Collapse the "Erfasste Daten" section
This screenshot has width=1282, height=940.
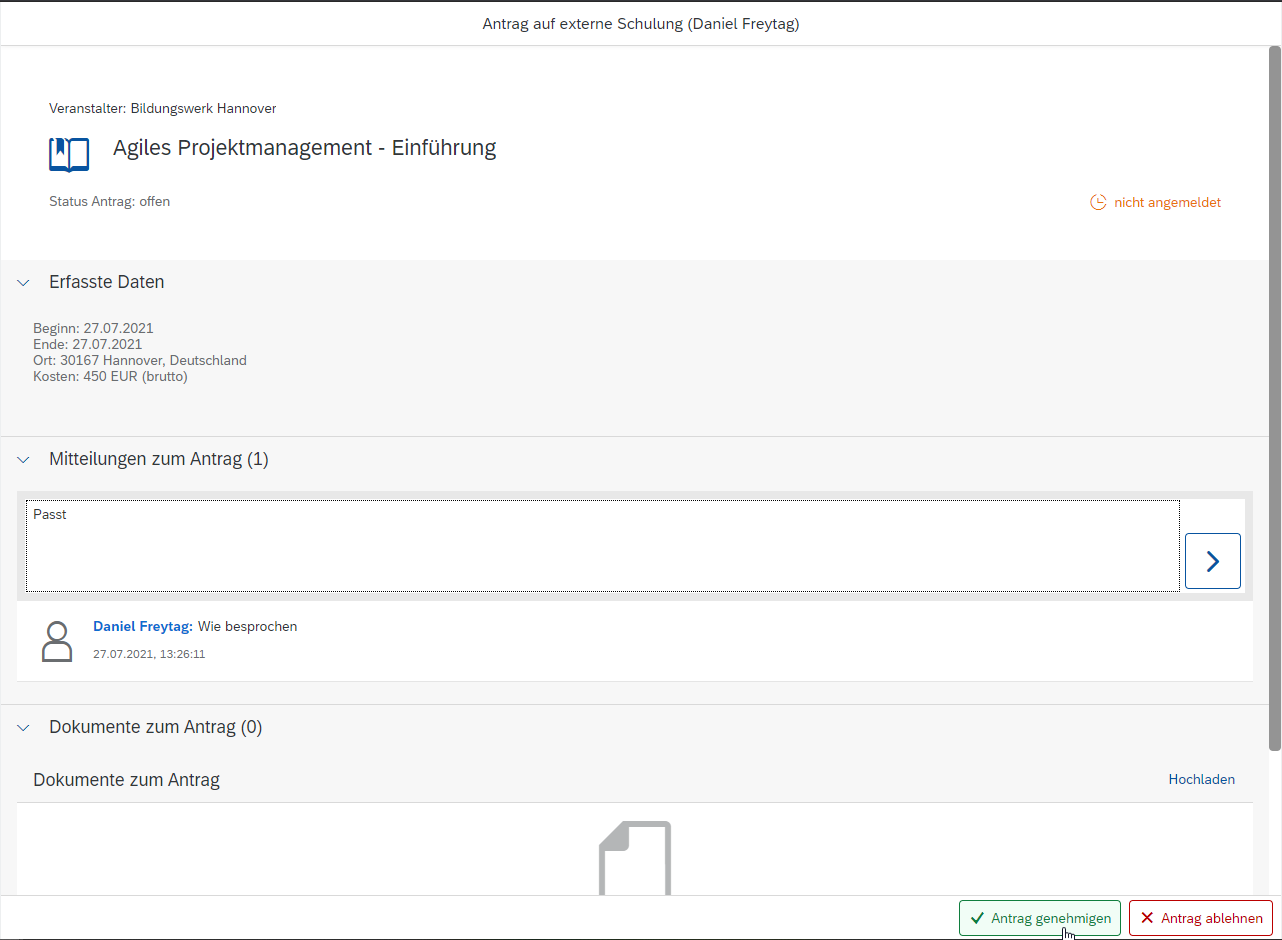pos(23,282)
